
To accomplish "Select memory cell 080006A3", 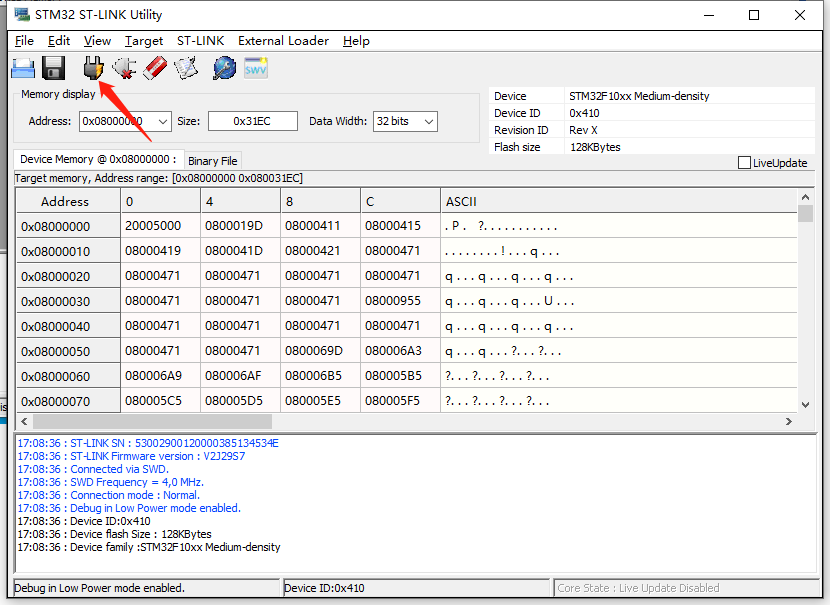I will coord(400,351).
